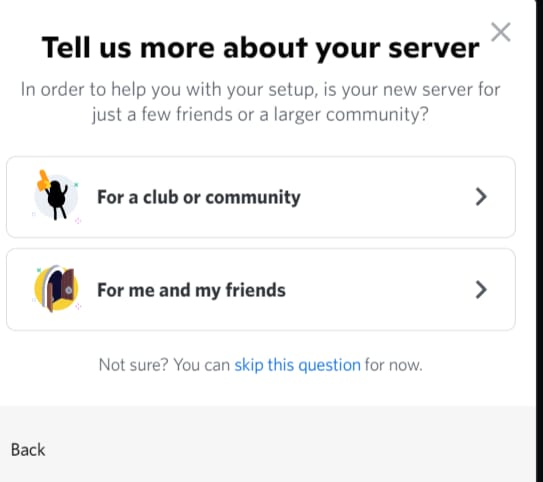Click the setup description paragraph text
The image size is (543, 482).
[x=260, y=102]
